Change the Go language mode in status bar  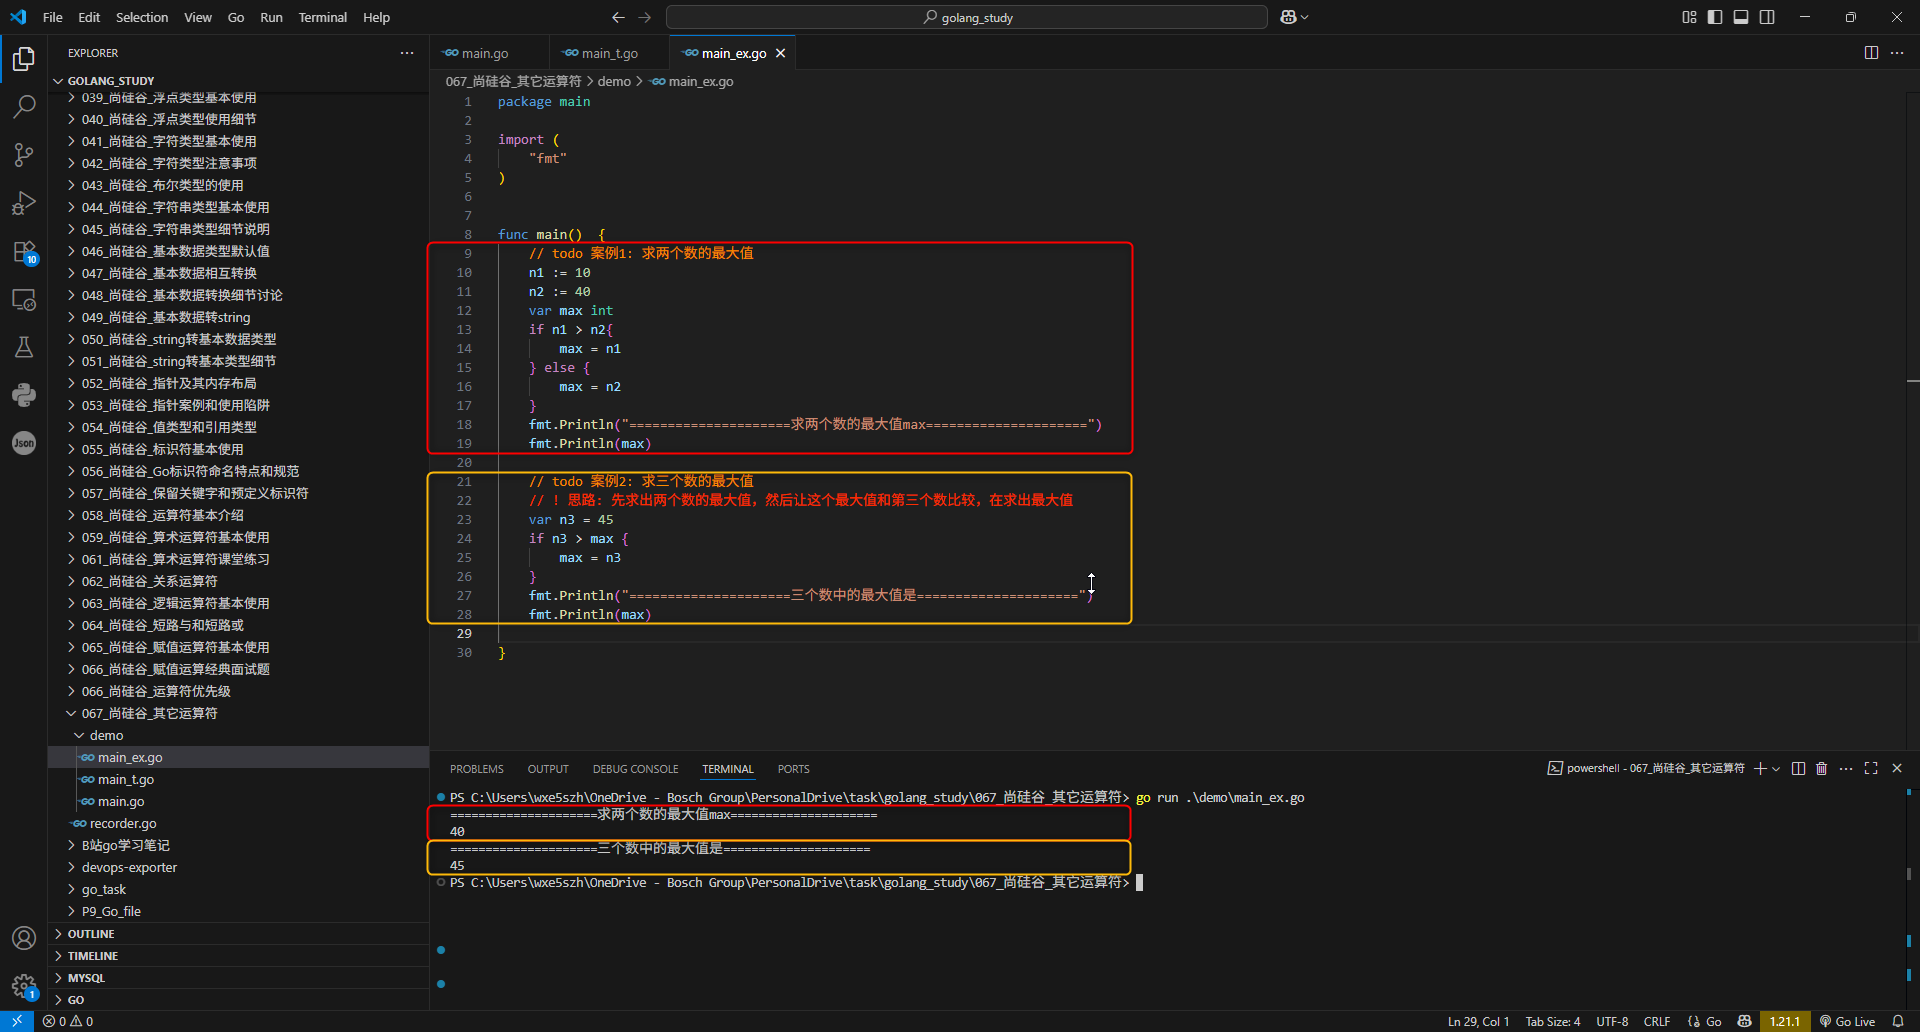click(1713, 1021)
